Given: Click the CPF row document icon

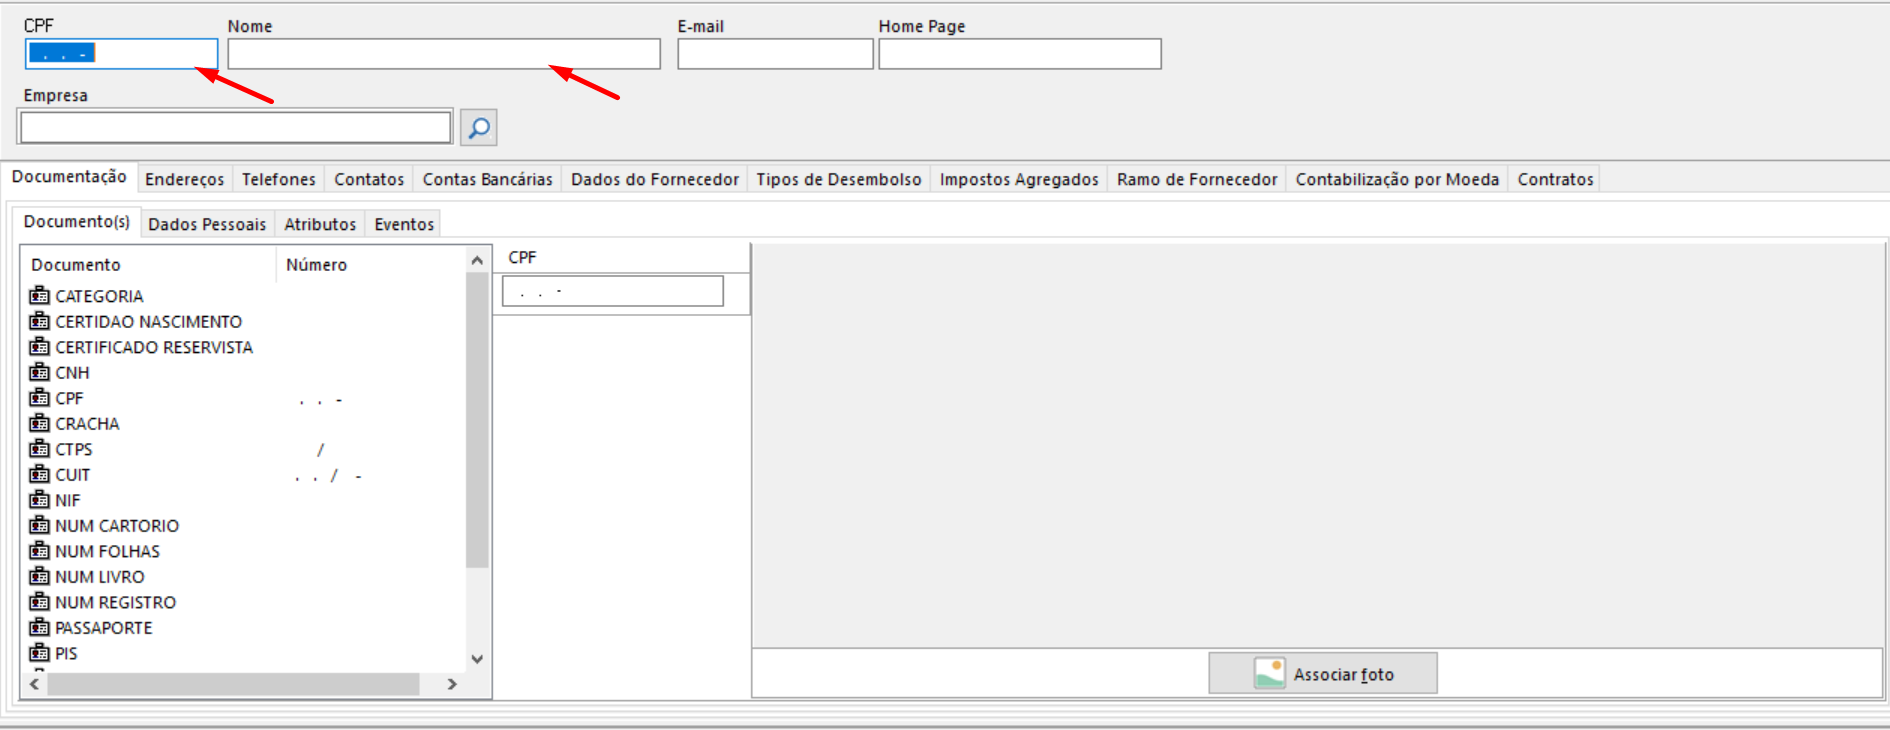Looking at the screenshot, I should coord(39,397).
